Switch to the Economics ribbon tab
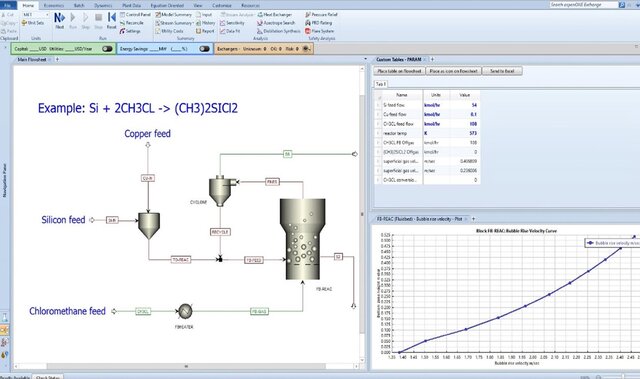 [x=54, y=5]
